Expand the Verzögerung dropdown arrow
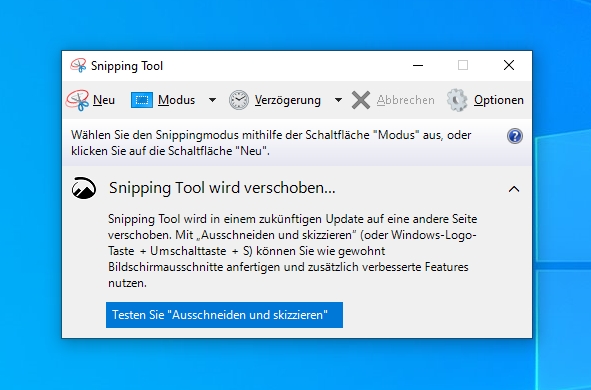This screenshot has width=591, height=390. coord(338,100)
